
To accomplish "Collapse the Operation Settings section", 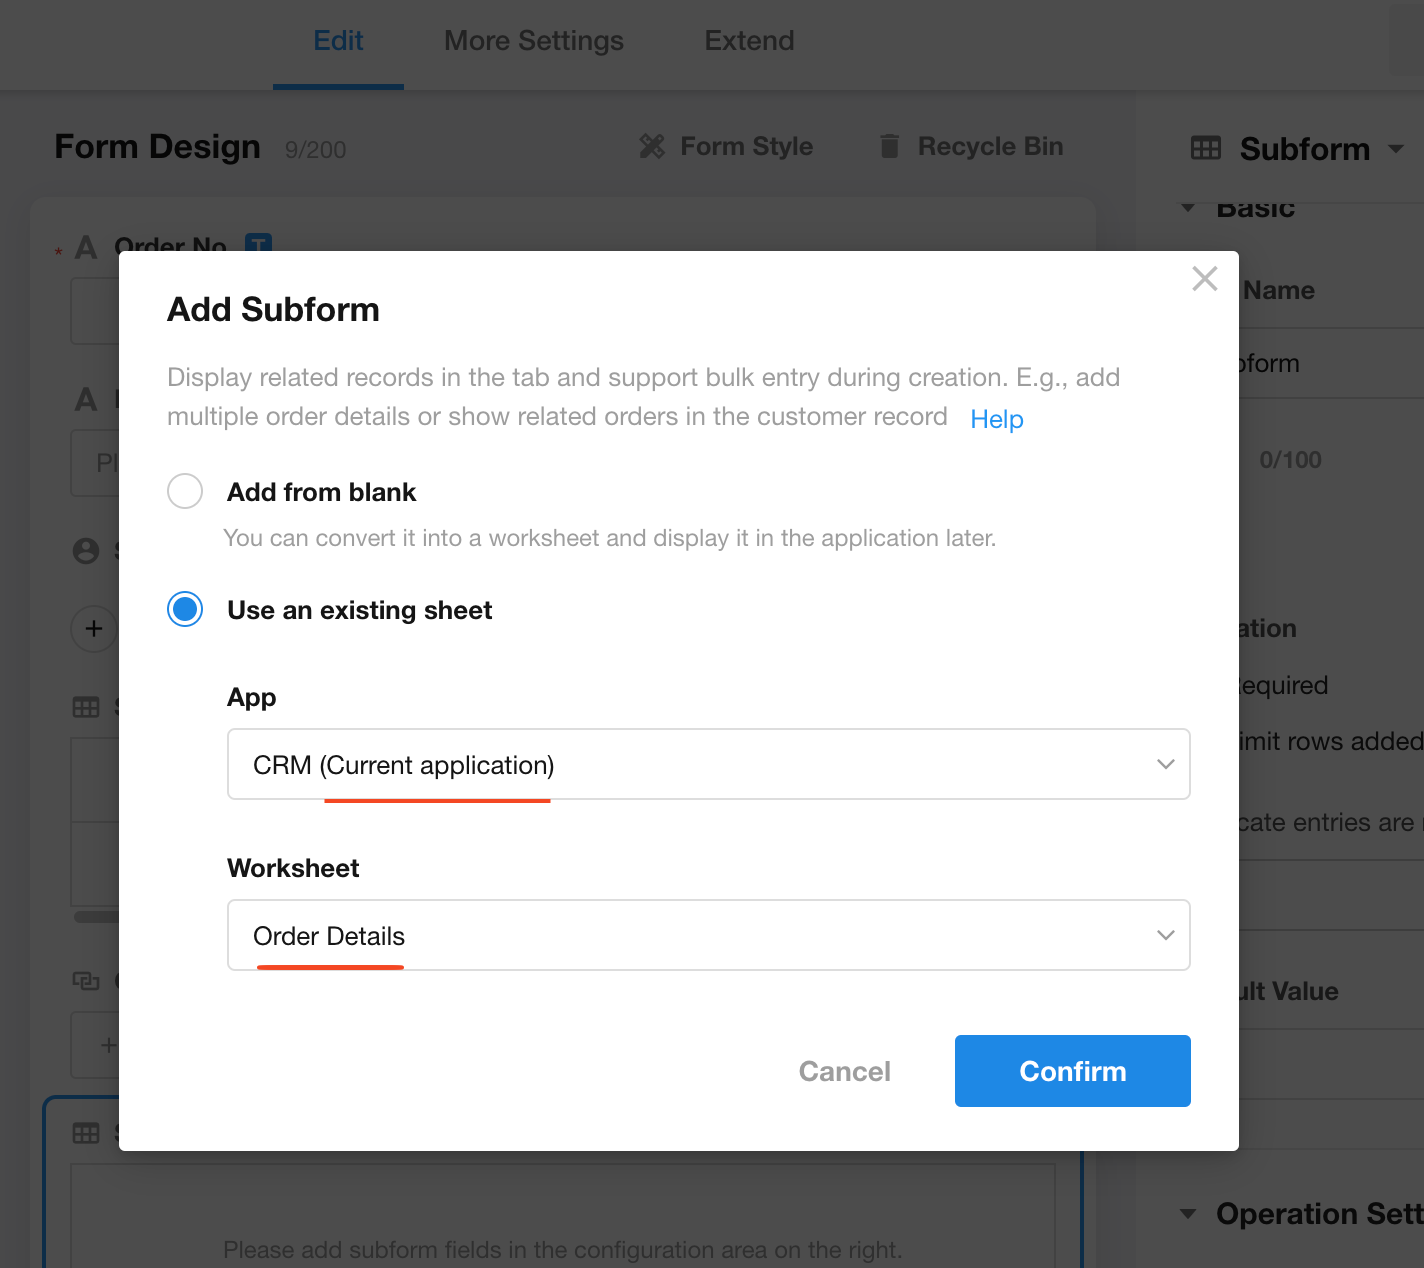I will point(1188,1214).
